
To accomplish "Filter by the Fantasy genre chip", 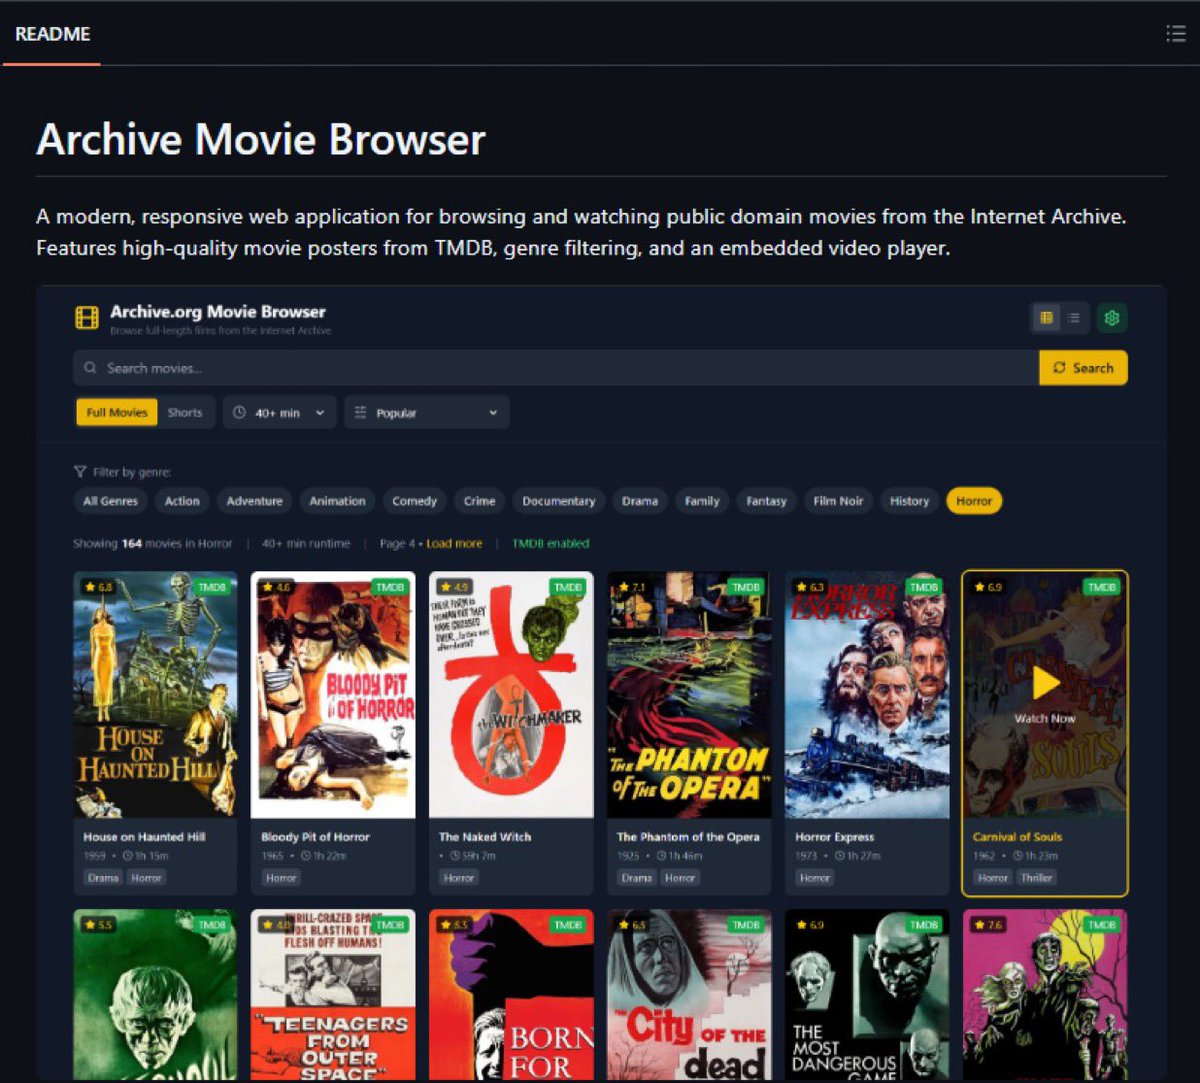I will 766,501.
